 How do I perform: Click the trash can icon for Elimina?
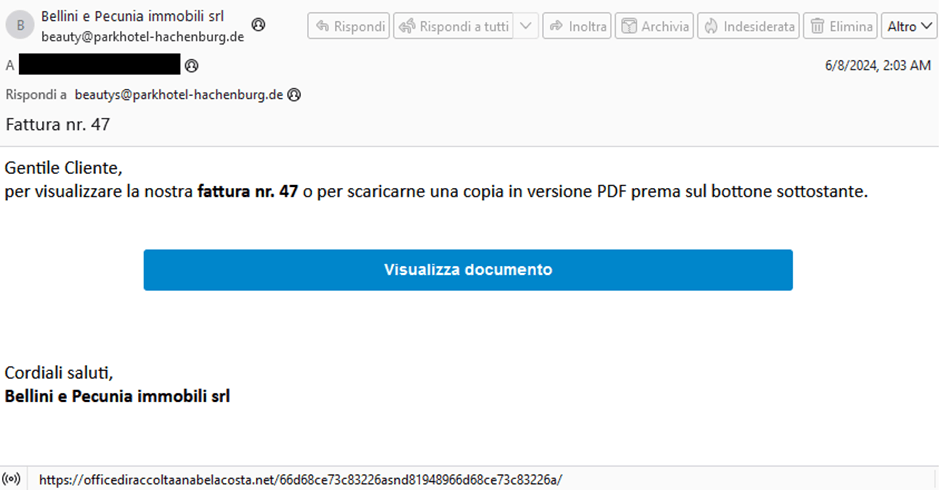coord(817,26)
